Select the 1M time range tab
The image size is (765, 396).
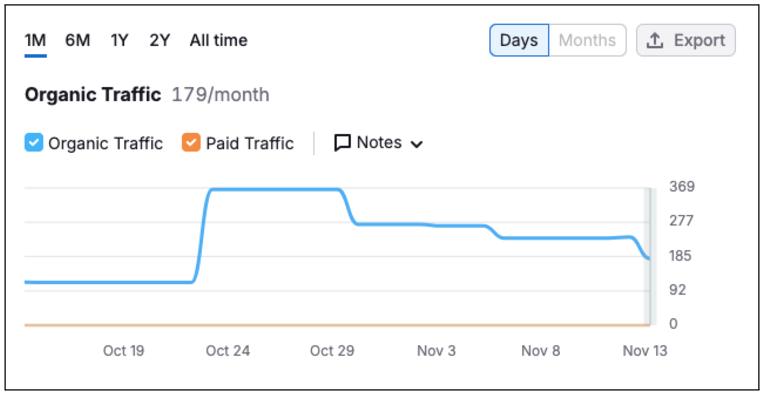tap(36, 40)
